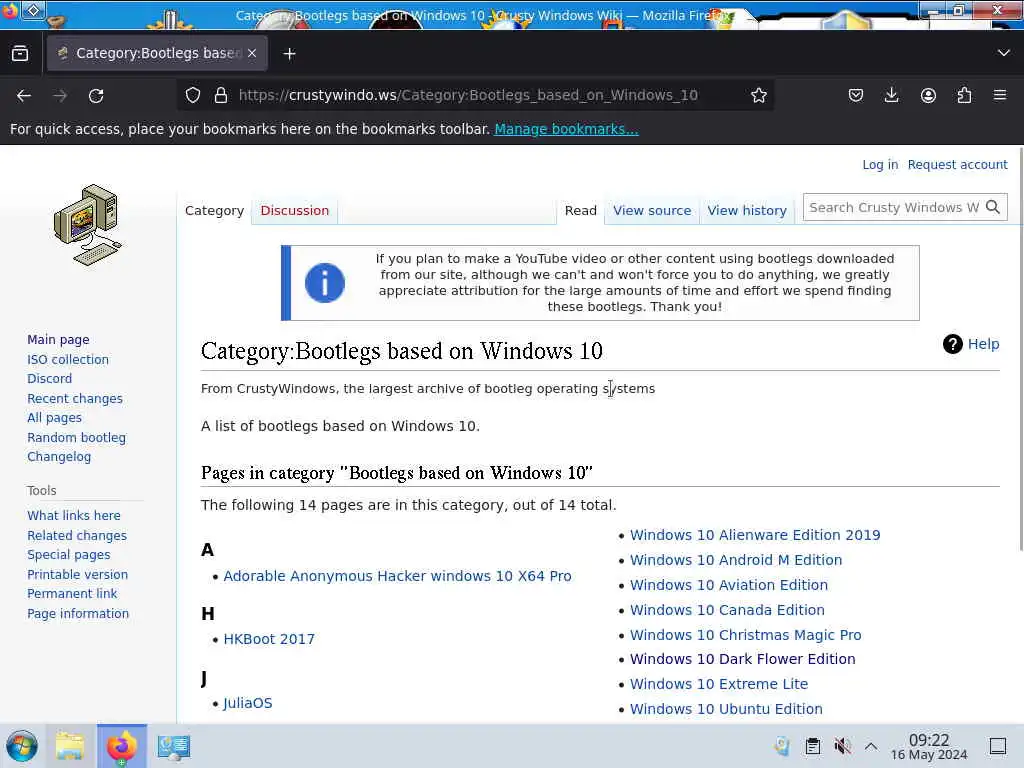Image resolution: width=1024 pixels, height=768 pixels.
Task: Open Firefox hamburger application menu
Action: (x=1000, y=95)
